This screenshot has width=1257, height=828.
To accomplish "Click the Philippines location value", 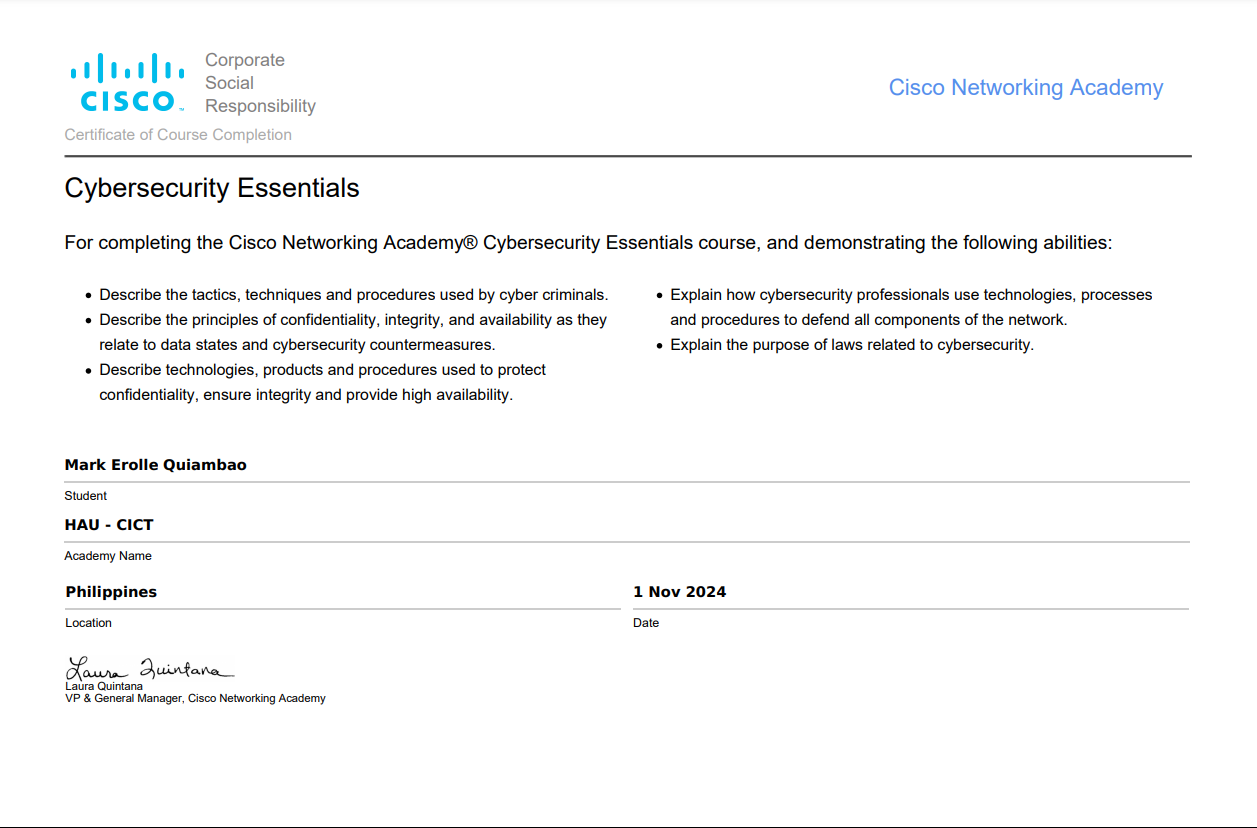I will 111,592.
